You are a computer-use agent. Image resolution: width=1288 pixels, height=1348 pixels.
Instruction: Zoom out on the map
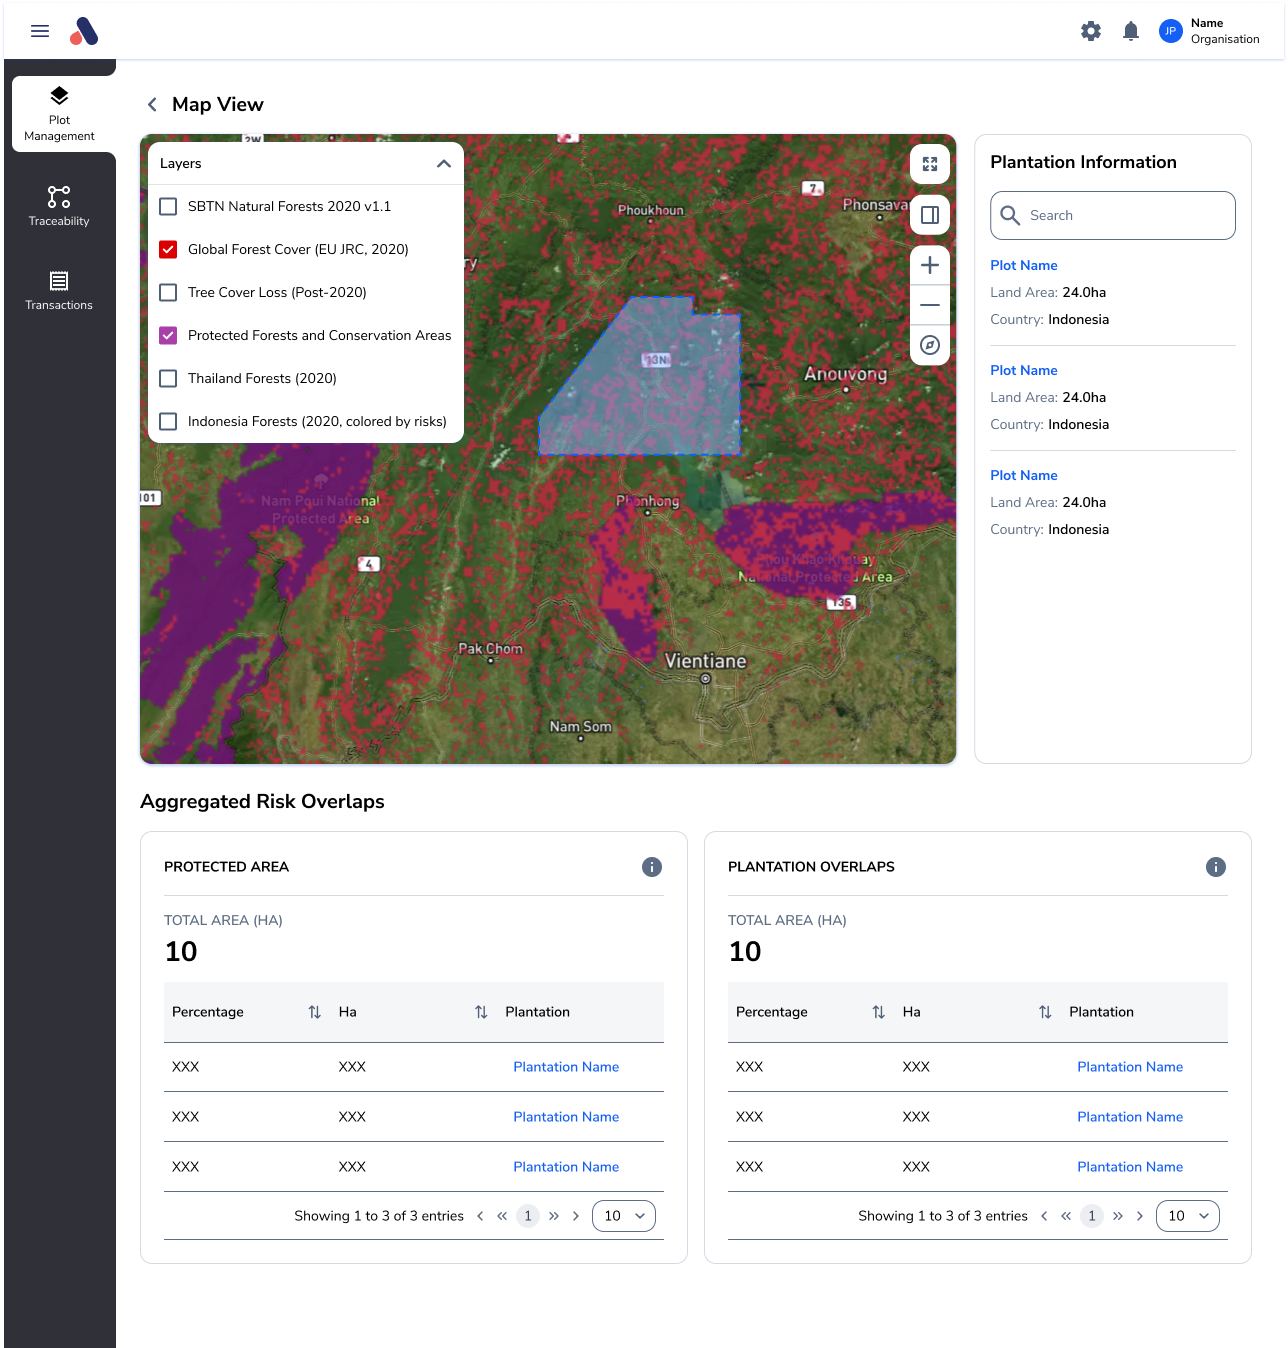click(930, 305)
